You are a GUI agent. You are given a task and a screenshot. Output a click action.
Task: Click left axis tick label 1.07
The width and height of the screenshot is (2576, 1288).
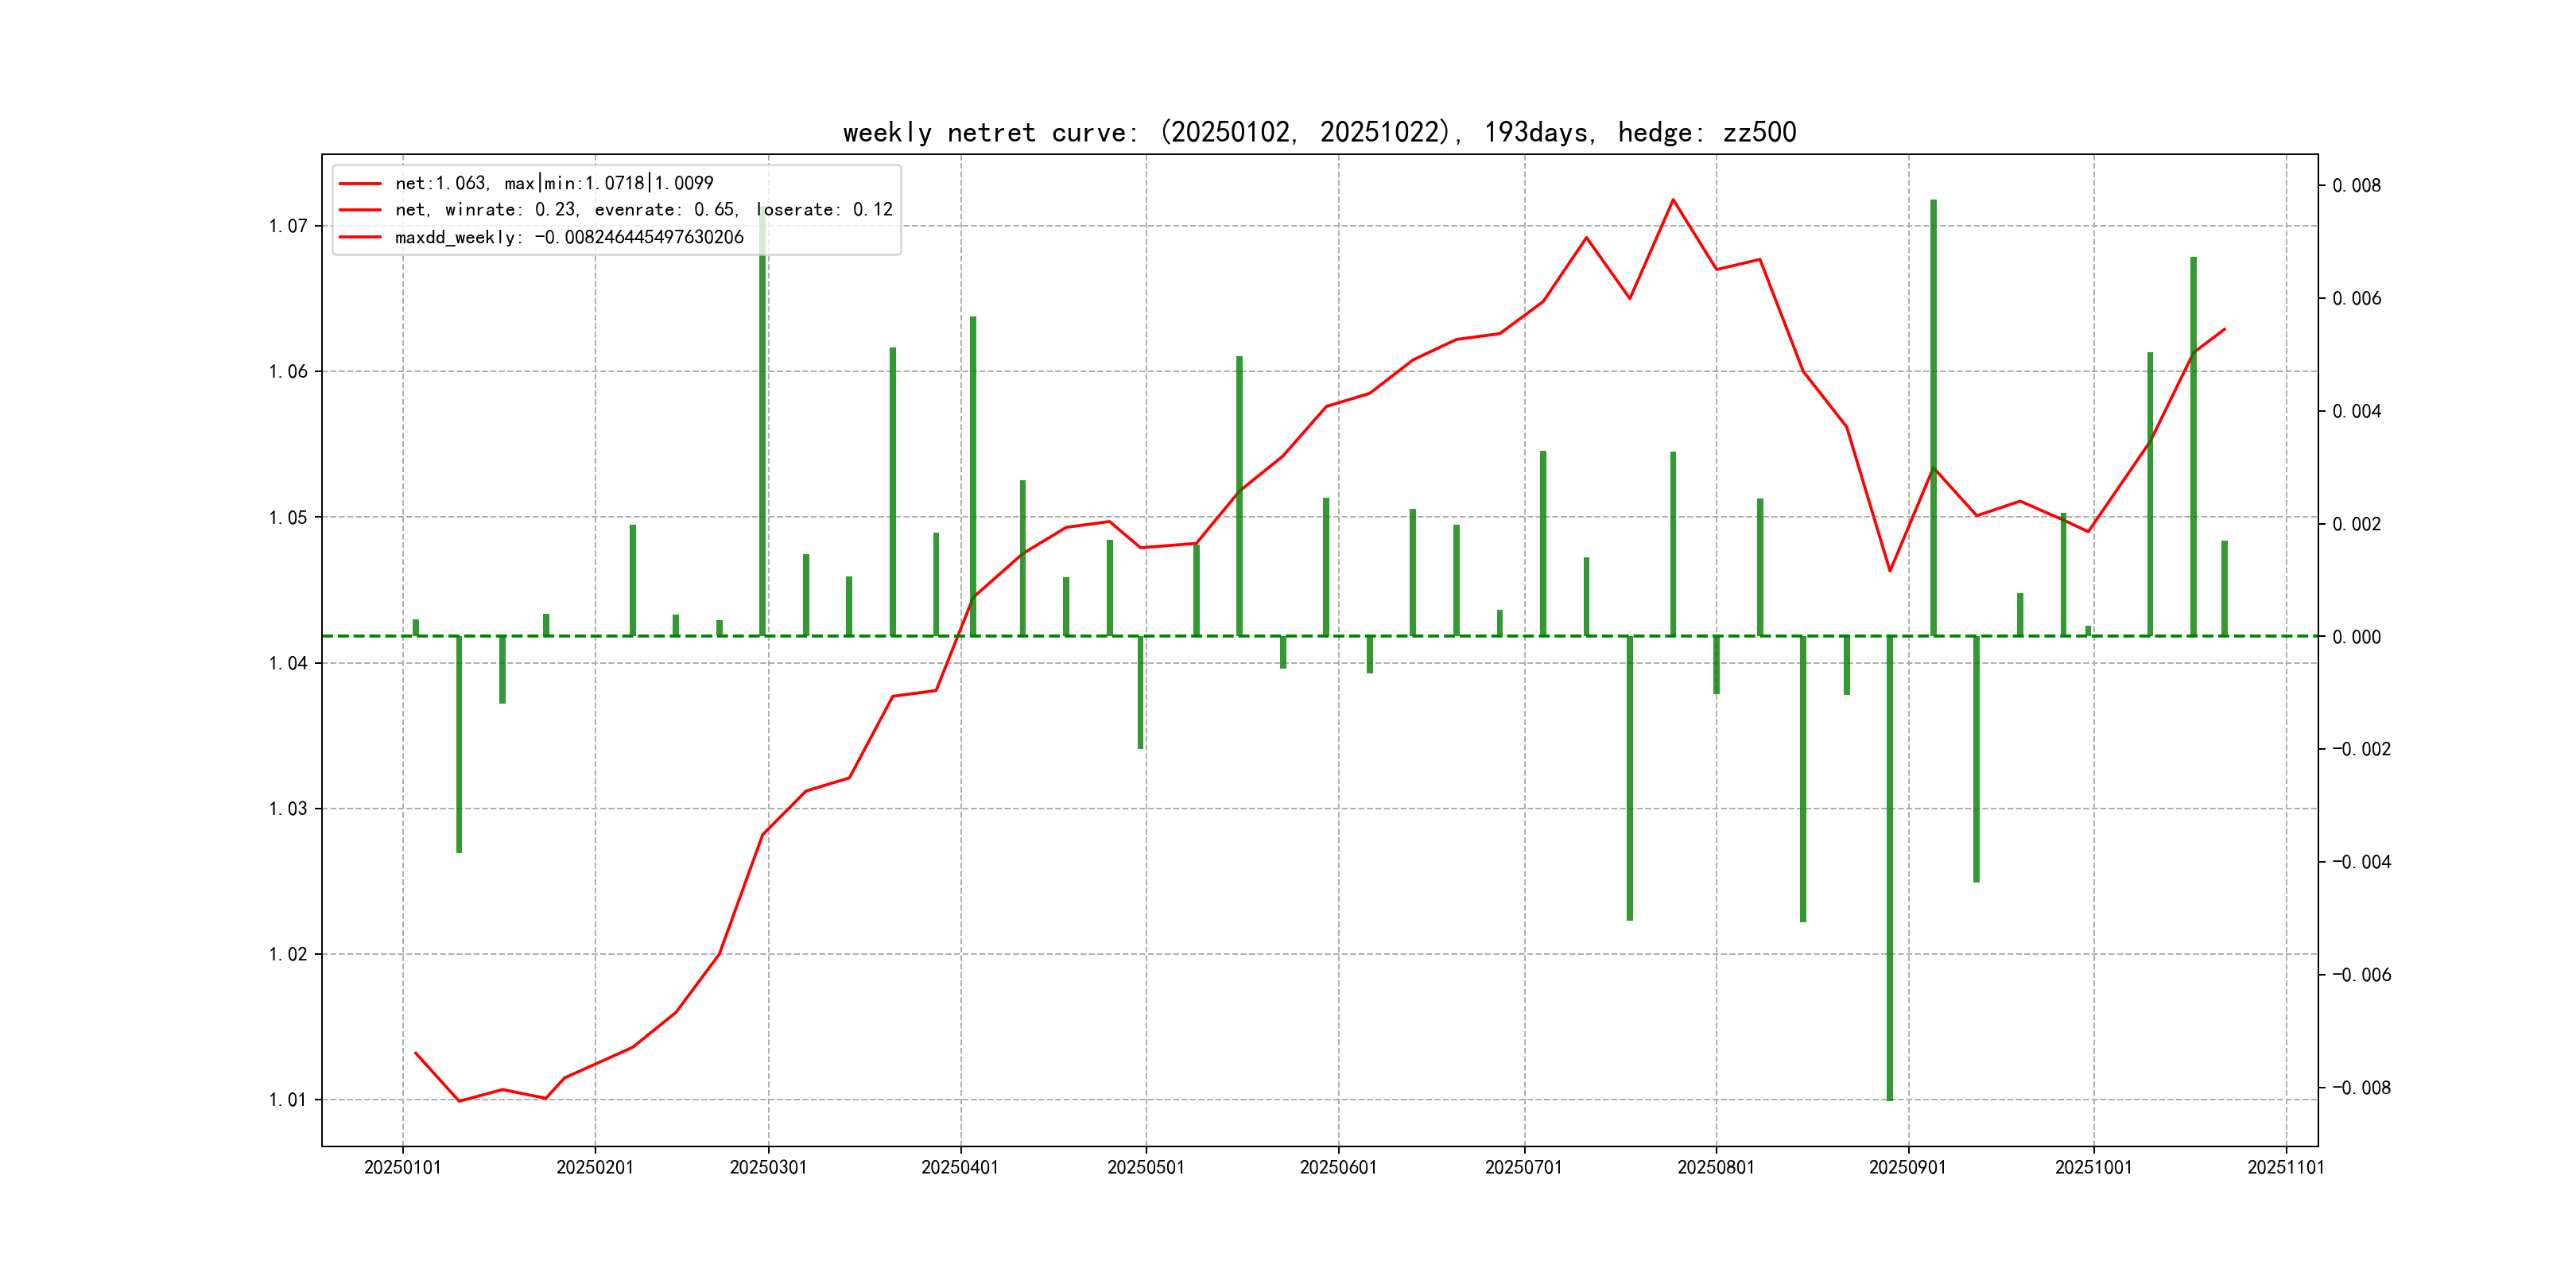[x=288, y=226]
